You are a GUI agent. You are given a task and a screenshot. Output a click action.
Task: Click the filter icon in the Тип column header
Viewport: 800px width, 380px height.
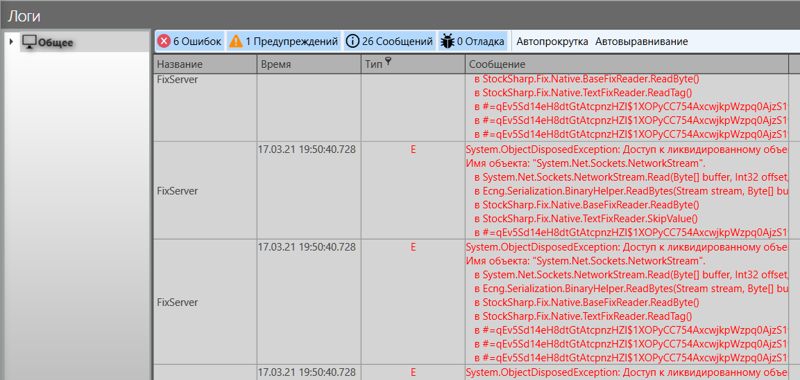click(x=388, y=62)
